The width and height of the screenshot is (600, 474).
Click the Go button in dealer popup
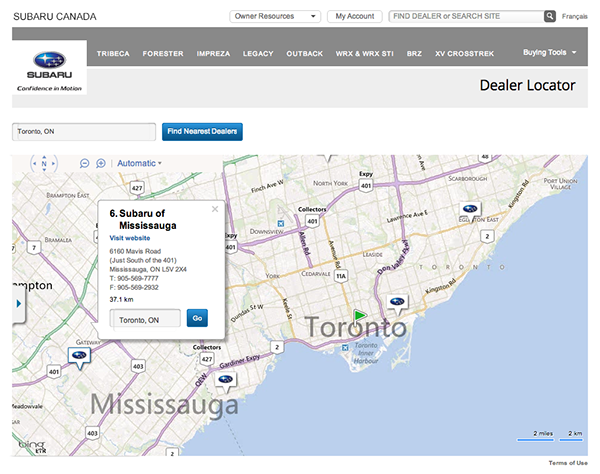click(x=197, y=318)
